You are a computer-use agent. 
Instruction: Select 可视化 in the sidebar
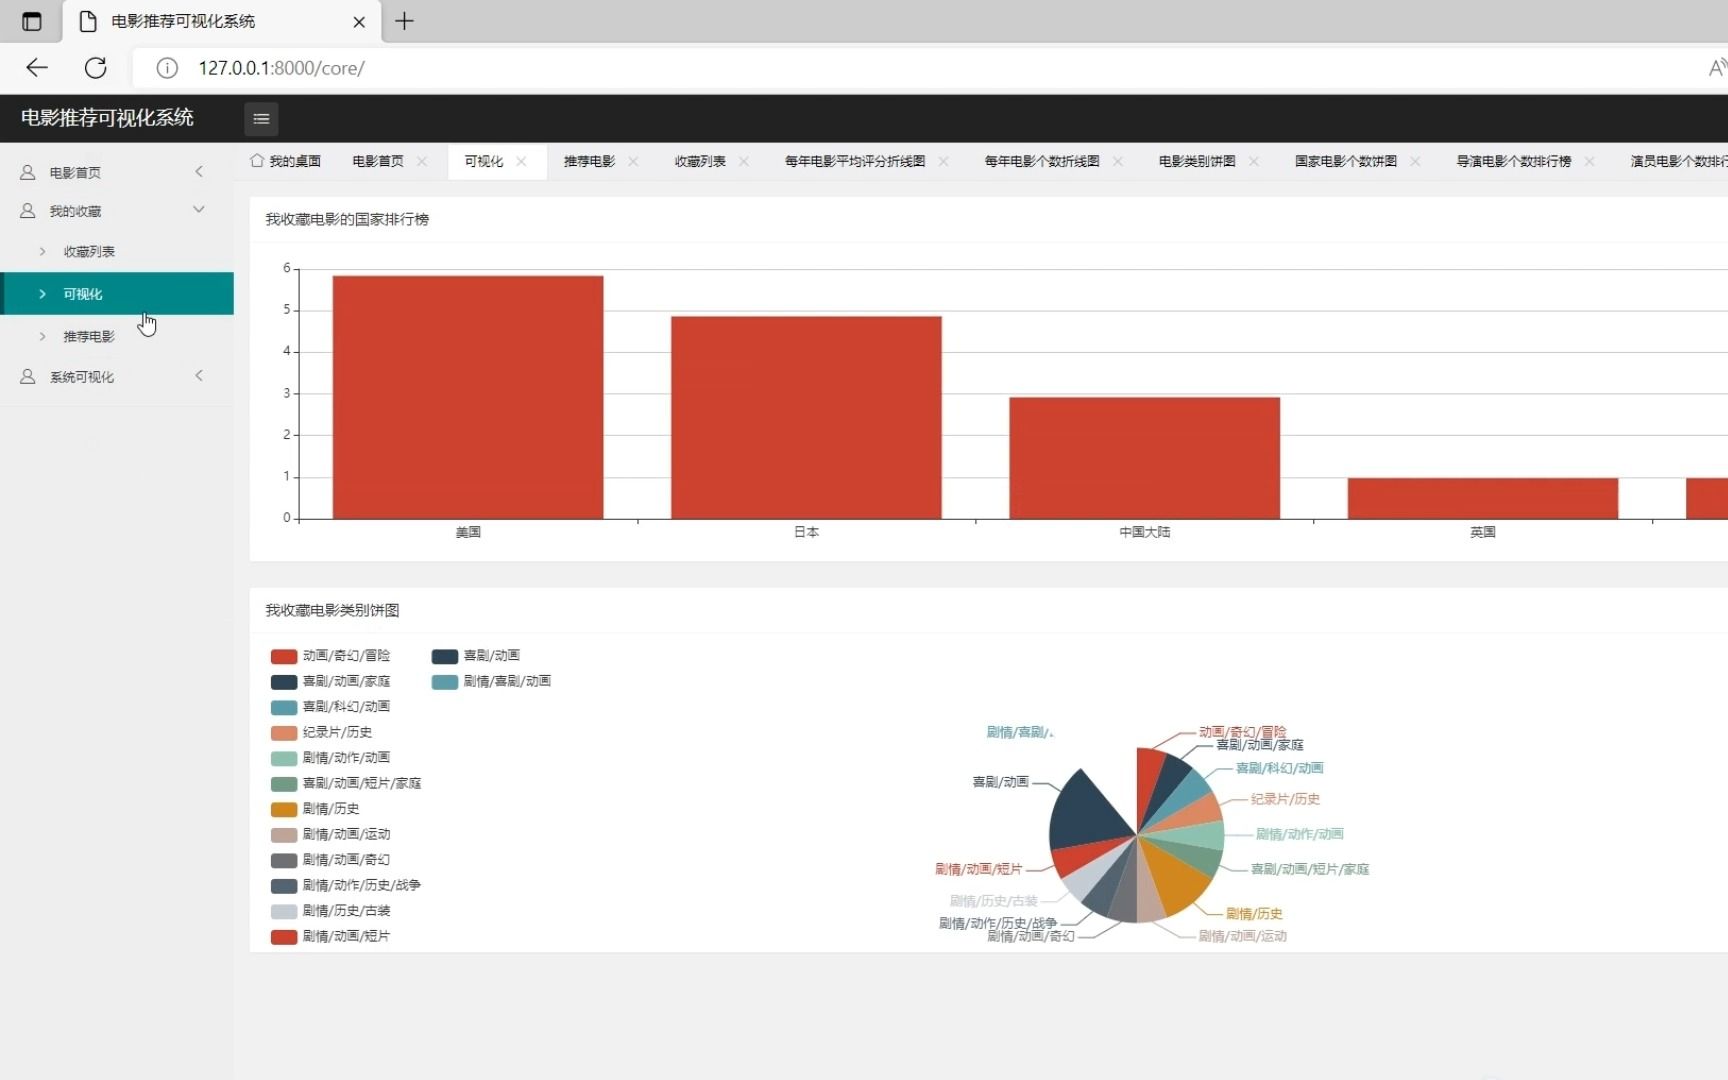pyautogui.click(x=117, y=294)
